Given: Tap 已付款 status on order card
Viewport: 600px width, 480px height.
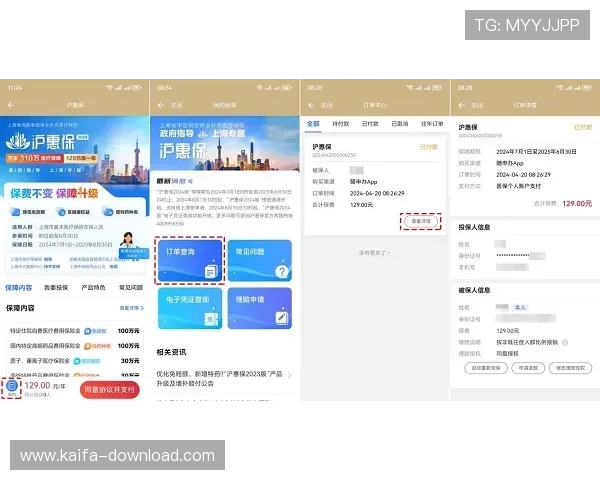Looking at the screenshot, I should [x=429, y=147].
